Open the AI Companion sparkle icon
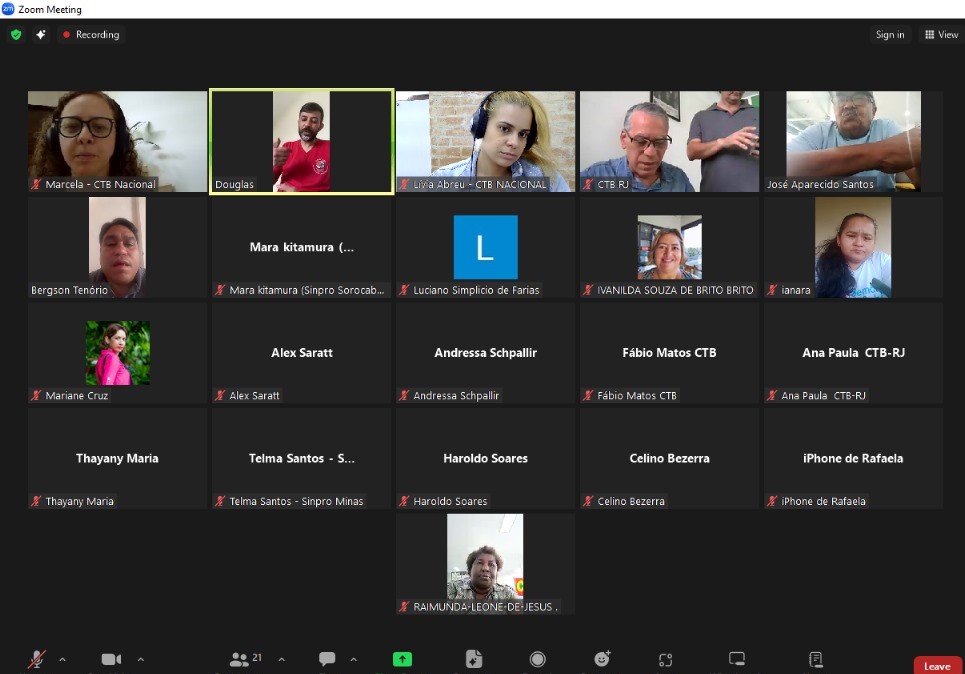This screenshot has height=674, width=965. point(41,35)
